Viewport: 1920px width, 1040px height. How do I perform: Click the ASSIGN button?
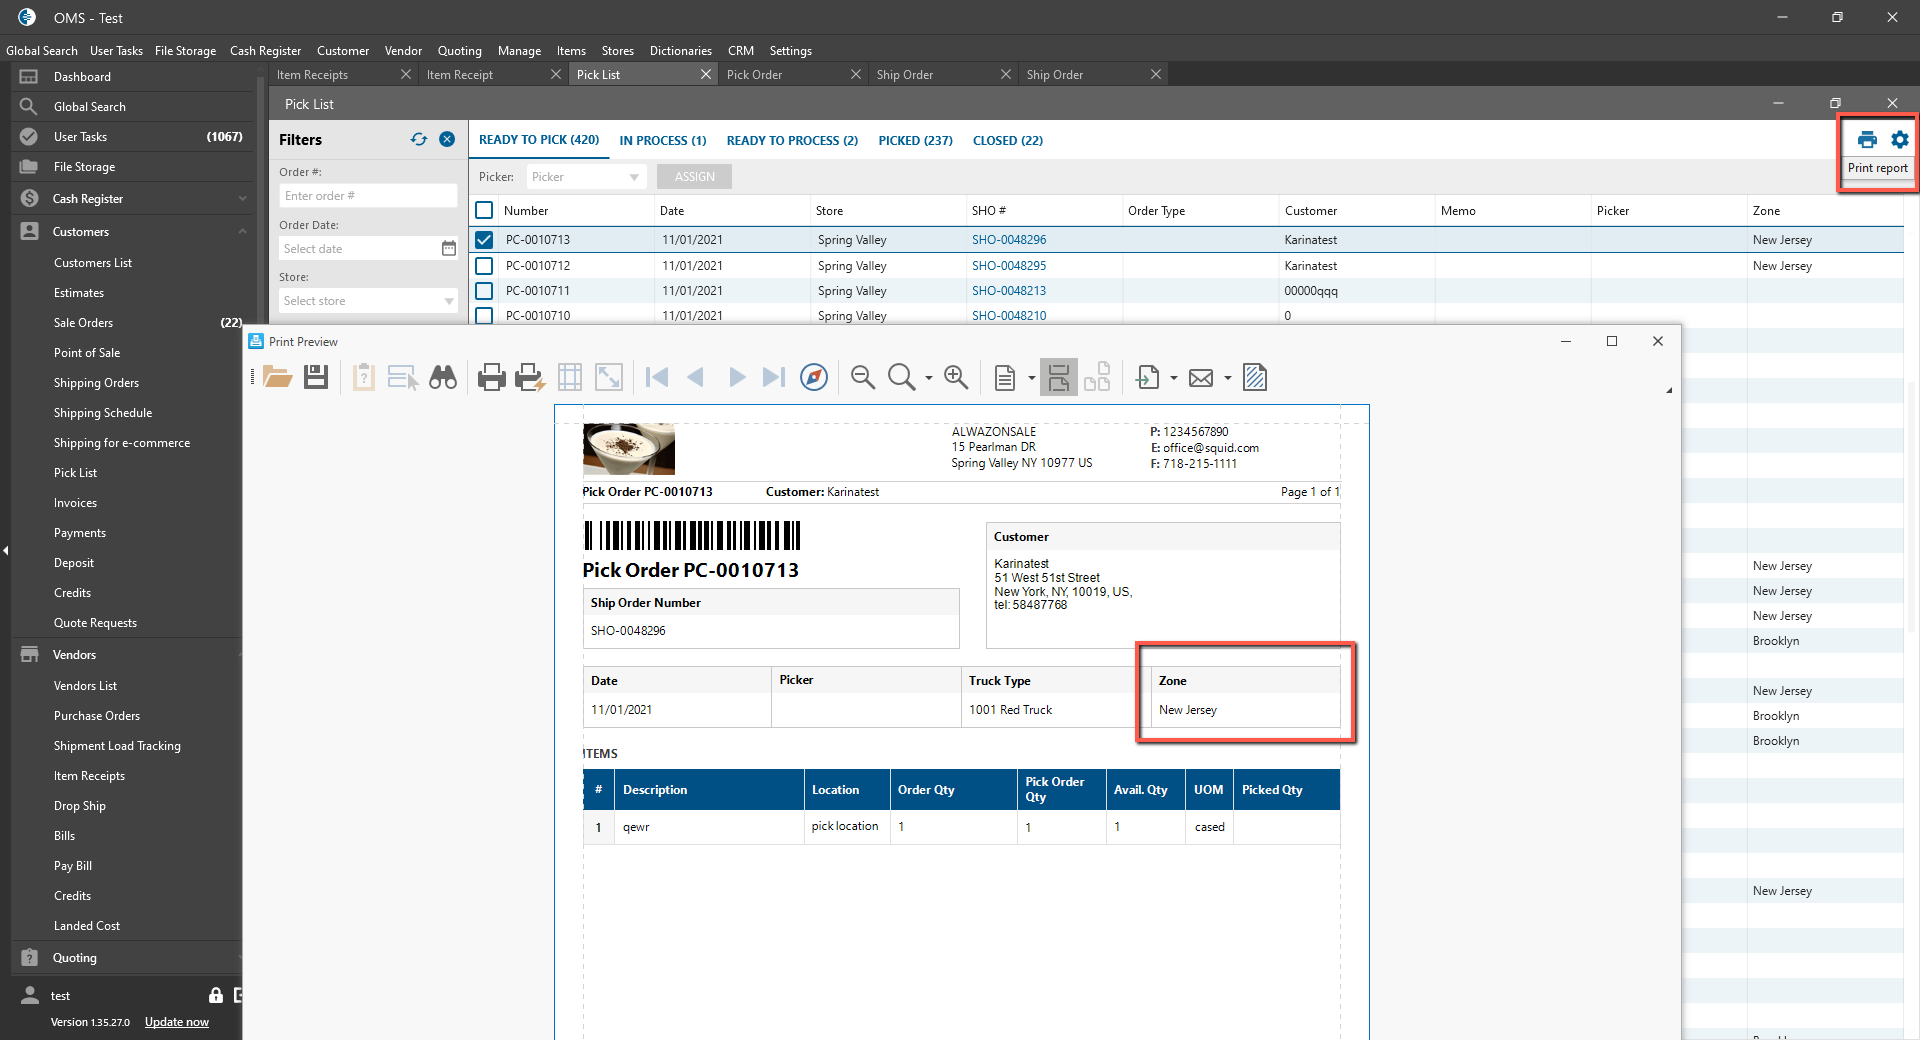tap(694, 177)
